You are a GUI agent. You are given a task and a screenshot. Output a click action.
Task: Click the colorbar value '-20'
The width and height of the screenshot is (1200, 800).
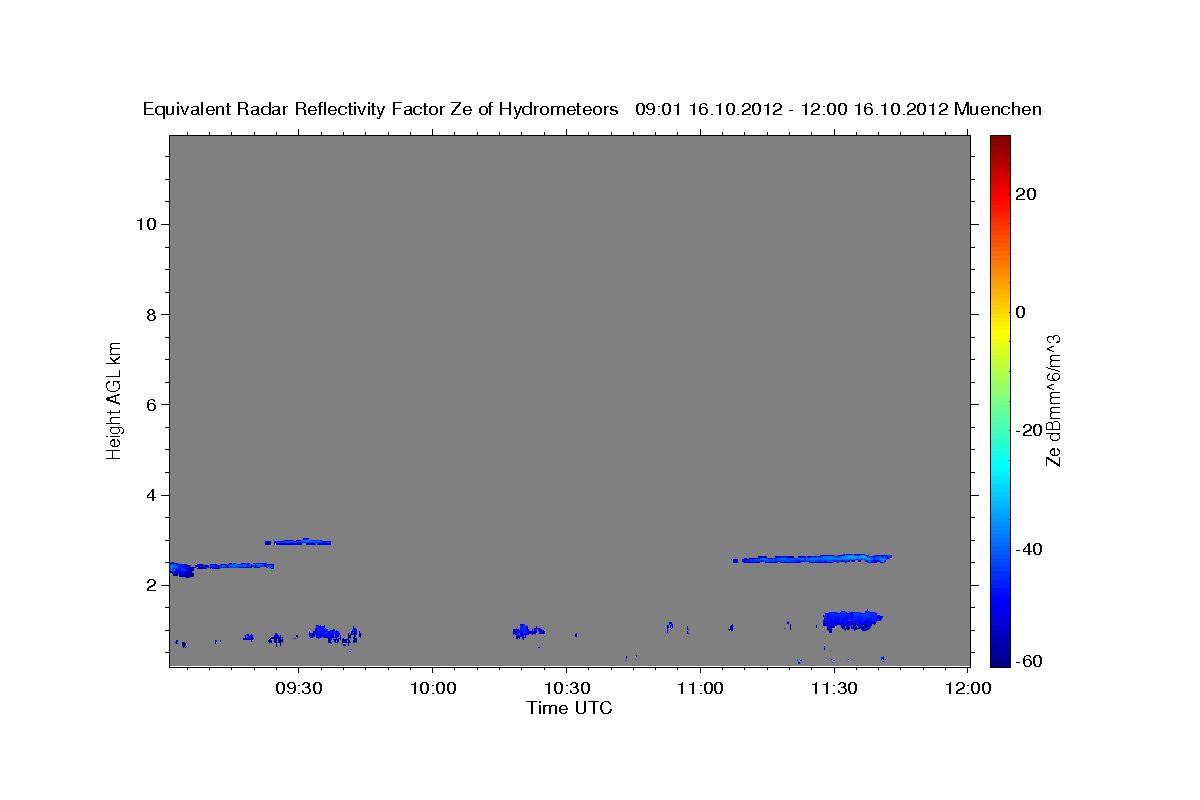pos(1030,430)
